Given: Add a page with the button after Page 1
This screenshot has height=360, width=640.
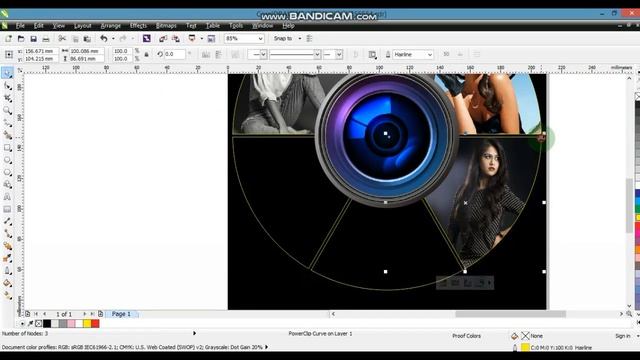Looking at the screenshot, I should pos(100,314).
